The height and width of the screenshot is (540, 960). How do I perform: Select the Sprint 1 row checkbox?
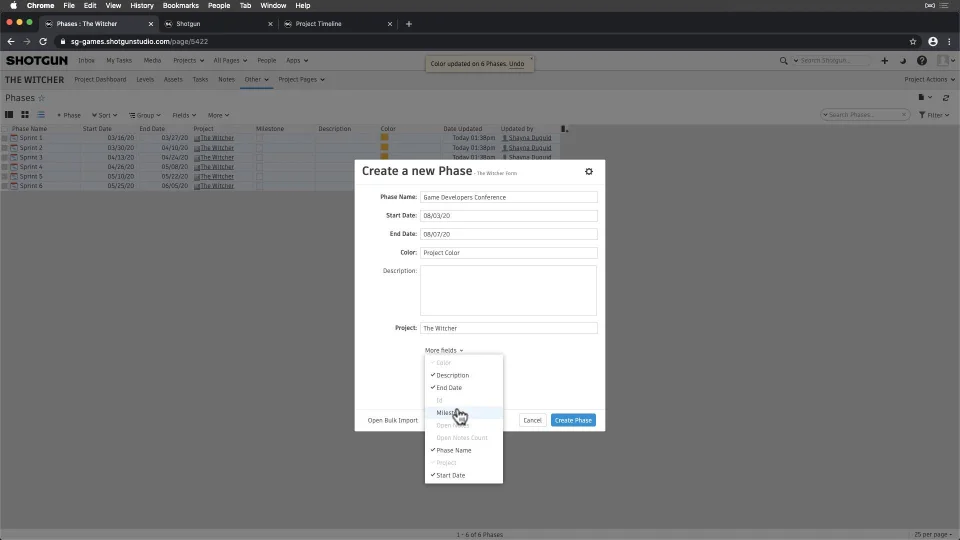[5, 138]
